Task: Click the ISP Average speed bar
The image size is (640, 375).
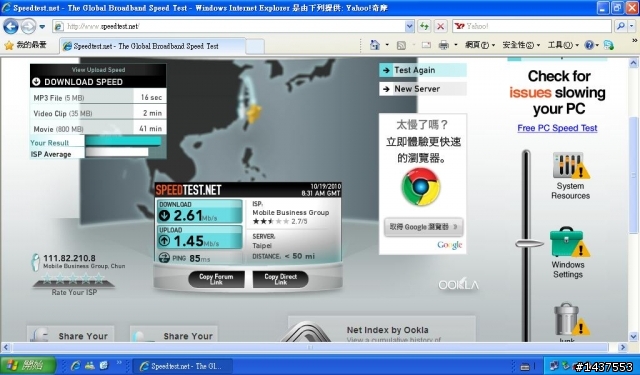Action: 117,153
